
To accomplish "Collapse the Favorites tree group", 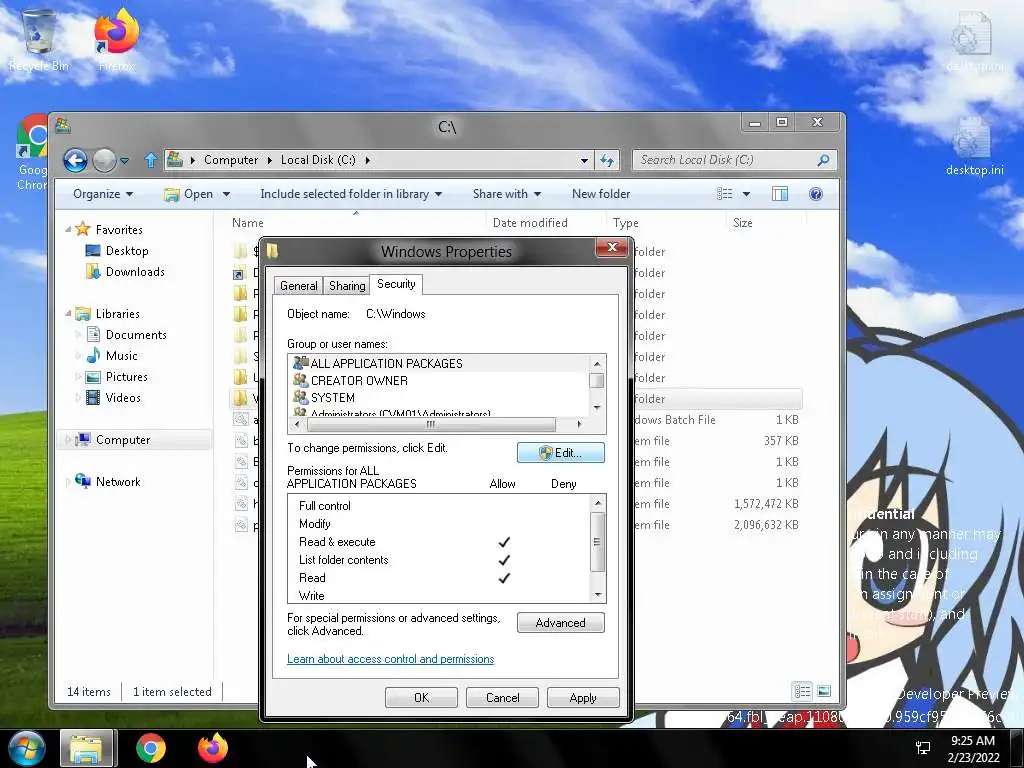I will pos(68,229).
